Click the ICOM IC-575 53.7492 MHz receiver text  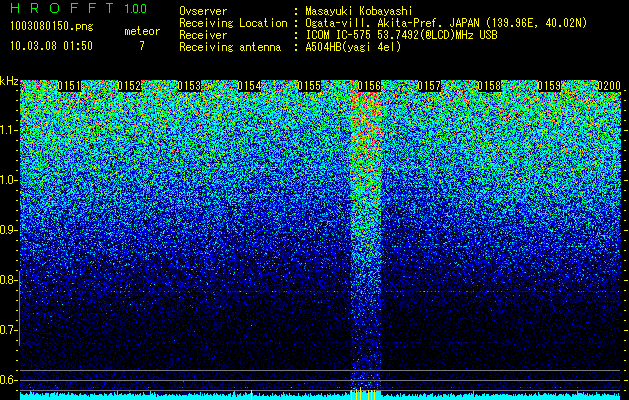click(x=402, y=35)
